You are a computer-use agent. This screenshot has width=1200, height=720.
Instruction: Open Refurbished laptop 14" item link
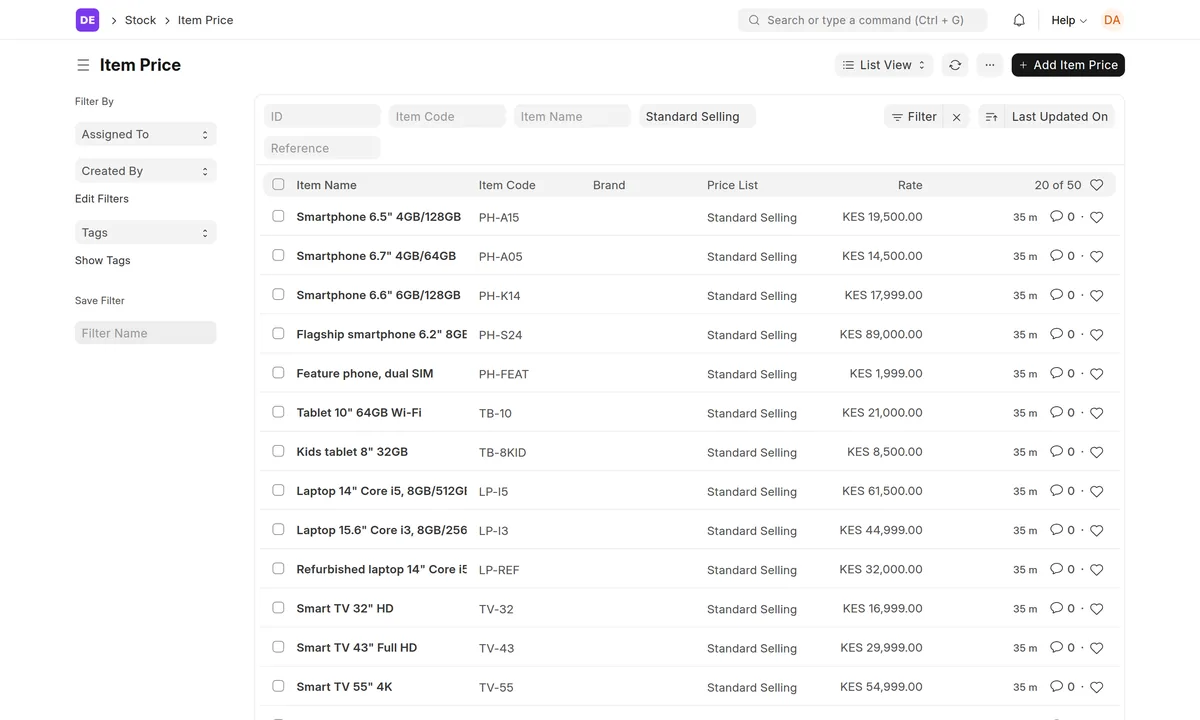pyautogui.click(x=381, y=569)
